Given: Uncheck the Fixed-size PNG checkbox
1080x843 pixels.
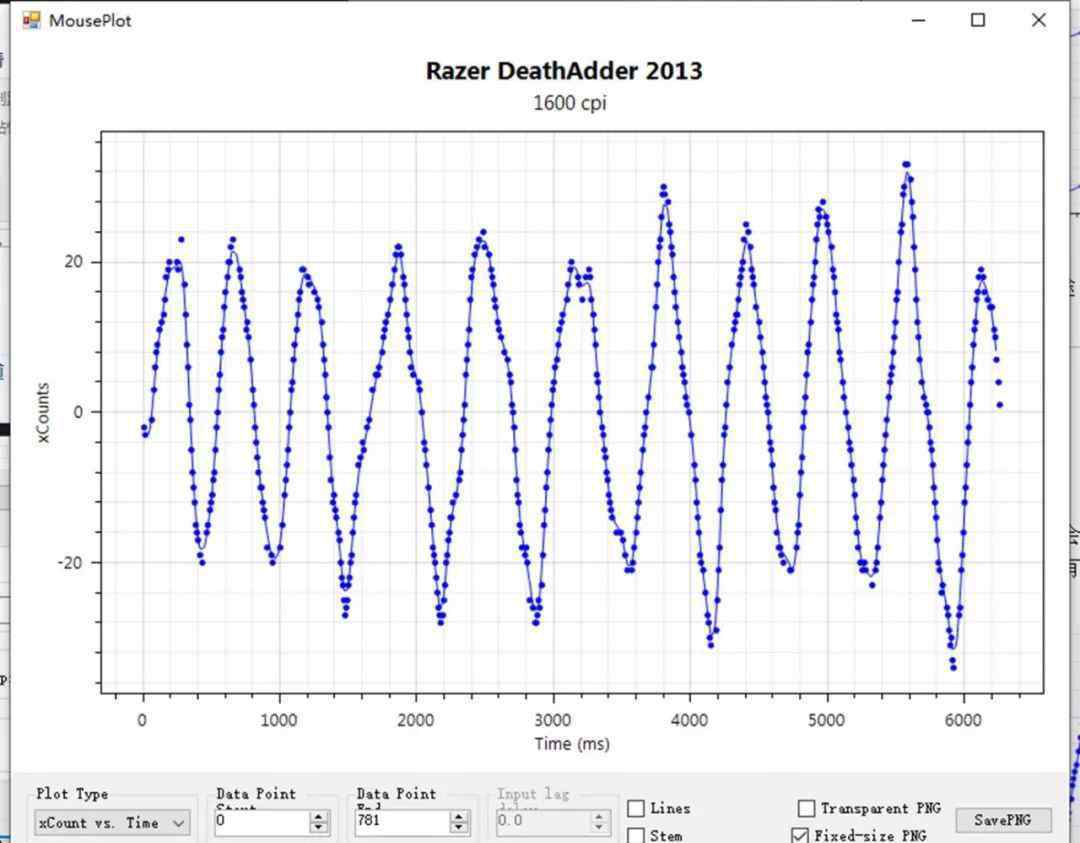Looking at the screenshot, I should tap(800, 836).
